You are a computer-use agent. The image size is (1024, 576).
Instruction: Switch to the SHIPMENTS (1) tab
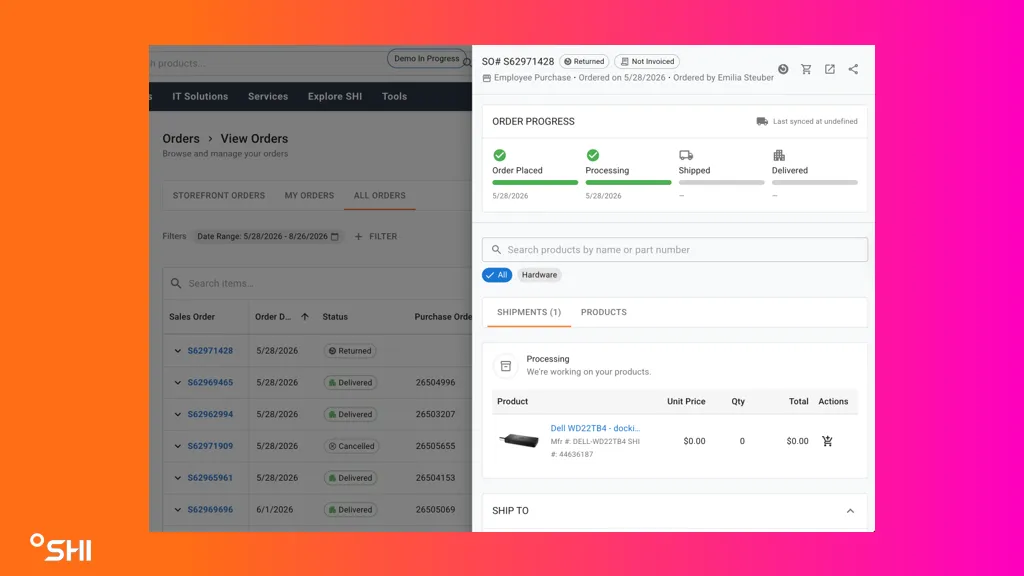(529, 312)
